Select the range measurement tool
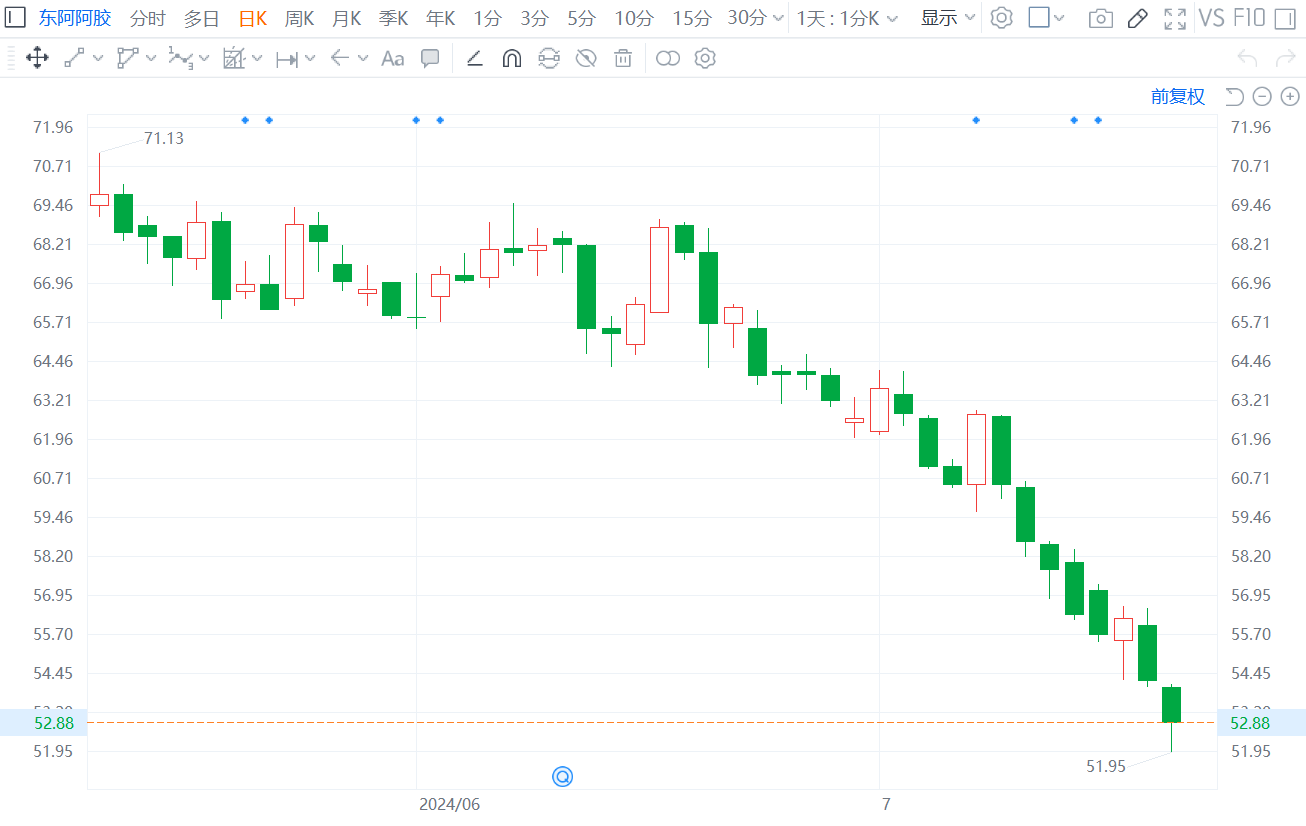 (287, 59)
